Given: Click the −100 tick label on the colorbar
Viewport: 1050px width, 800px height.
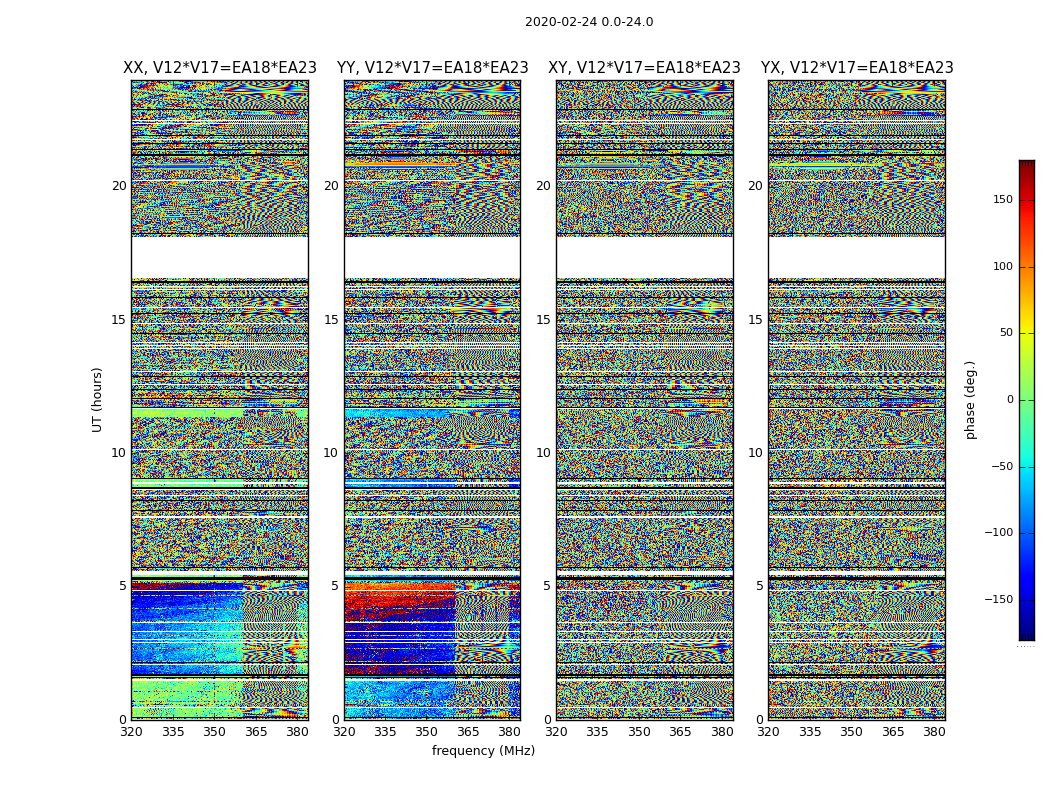Looking at the screenshot, I should [999, 532].
